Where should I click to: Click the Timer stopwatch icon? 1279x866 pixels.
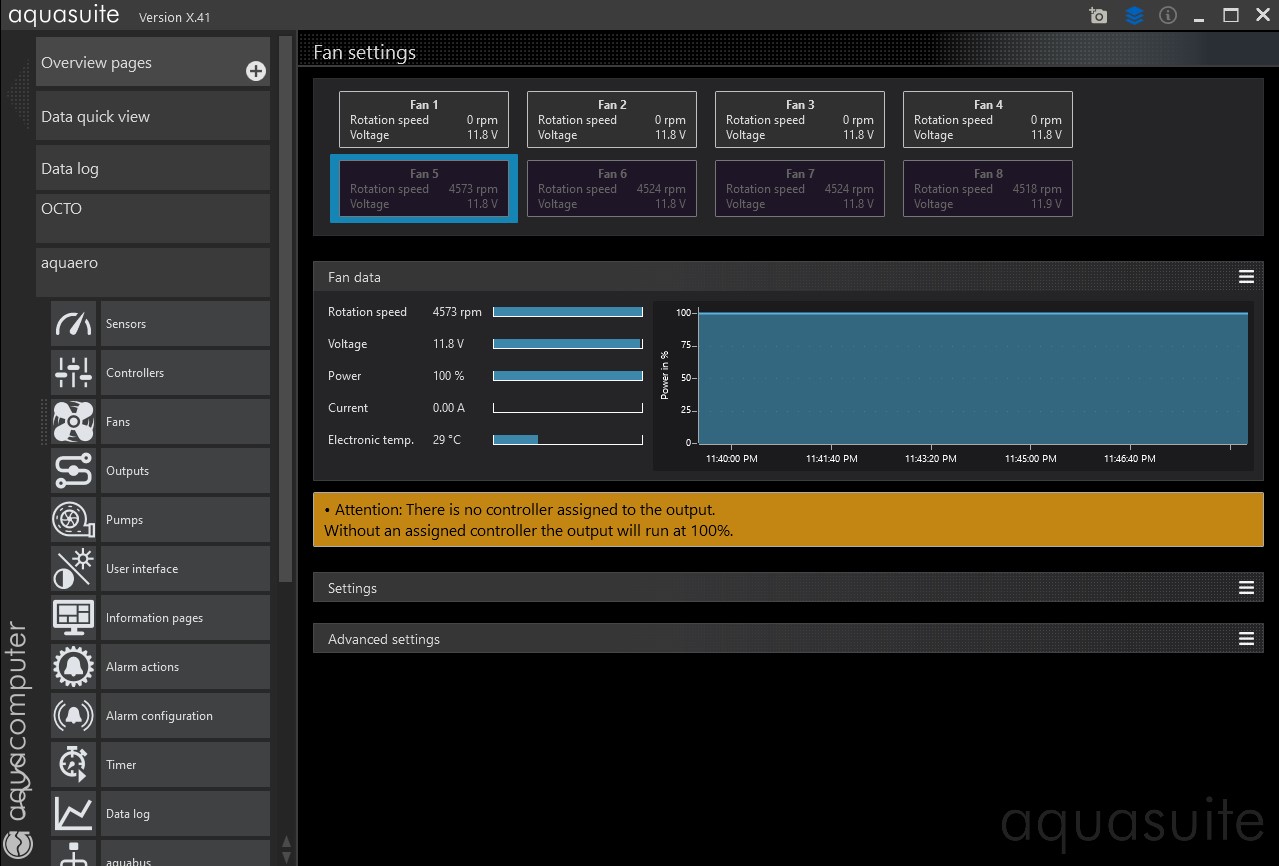coord(73,765)
